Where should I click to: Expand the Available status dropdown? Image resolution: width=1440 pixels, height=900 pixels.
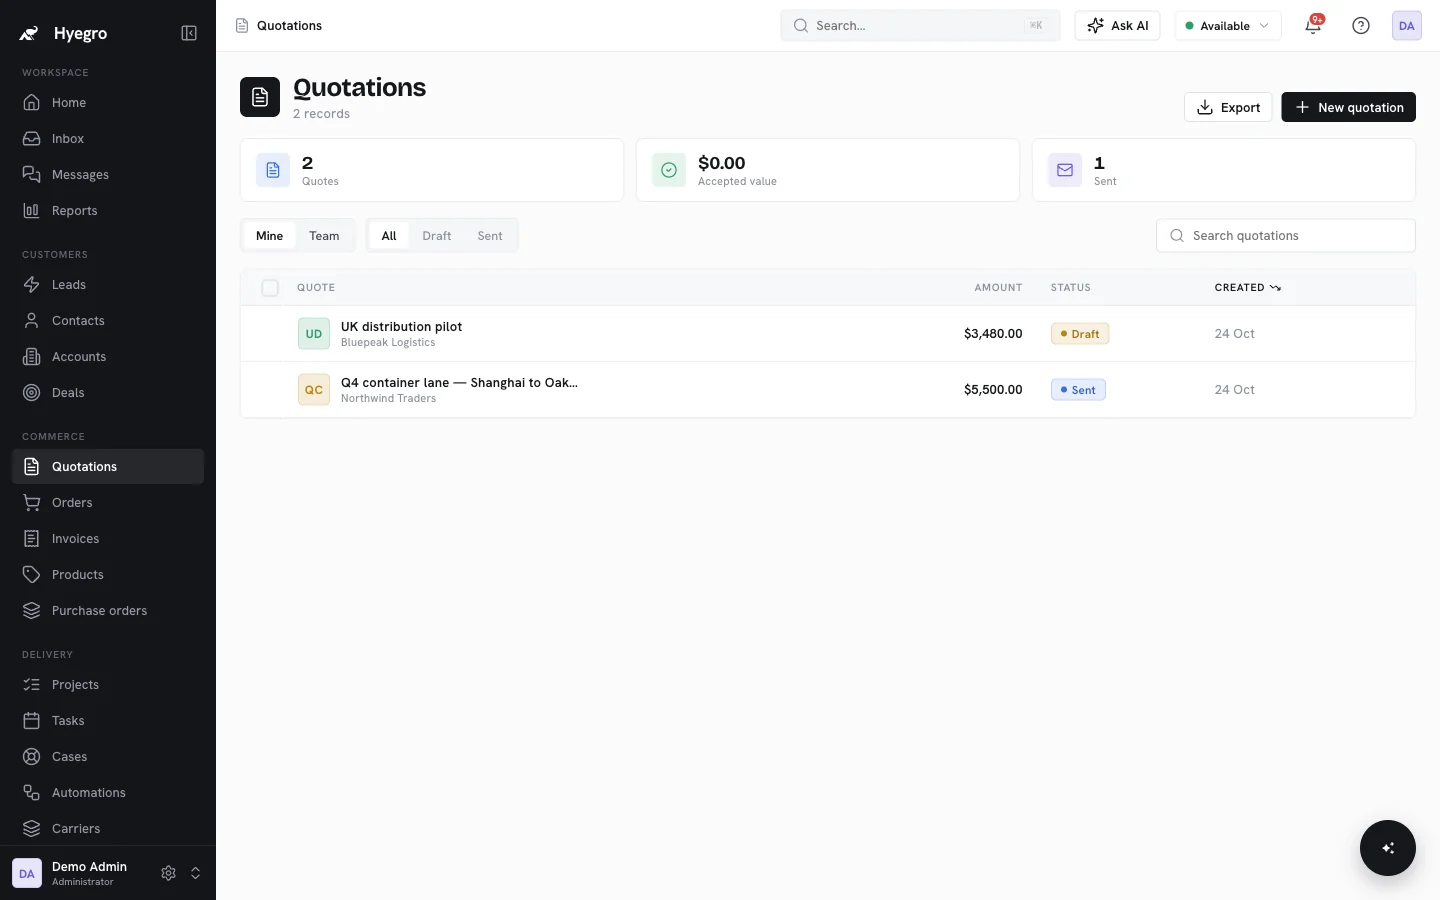1228,26
